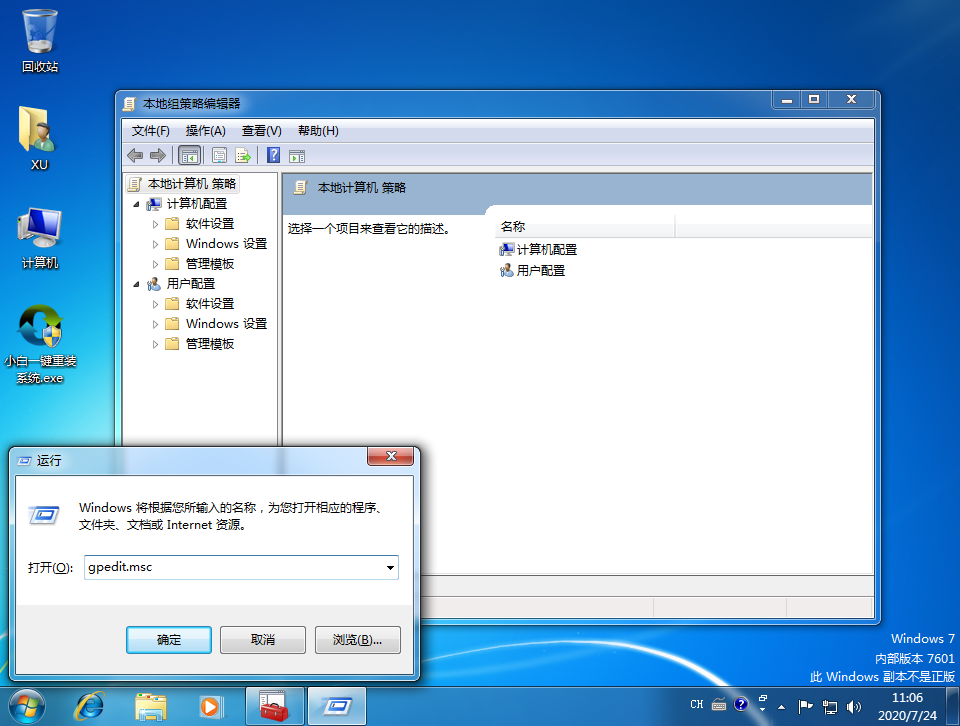Screen dimensions: 960x726
Task: Click the CH input language indicator
Action: tap(697, 705)
